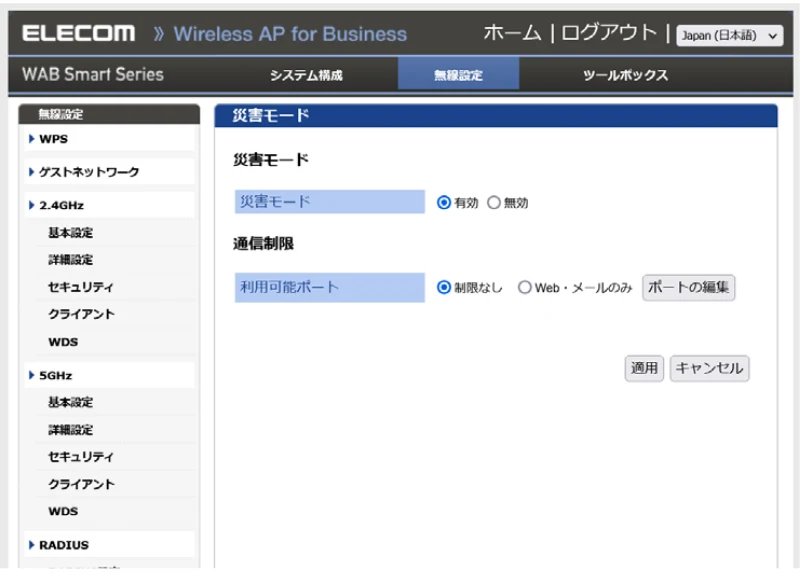Screen dimensions: 800x572
Task: Open WDS under 5GHz
Action: pos(63,511)
